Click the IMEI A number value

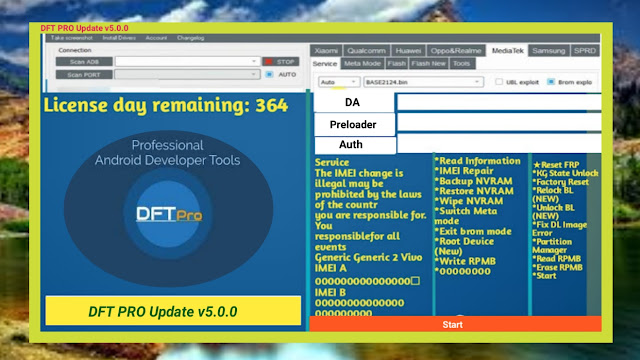click(x=367, y=281)
